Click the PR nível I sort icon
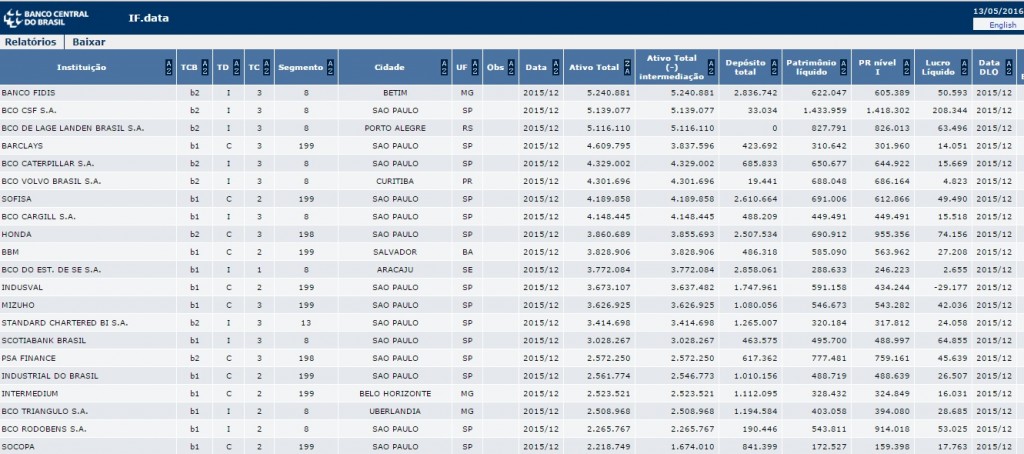The width and height of the screenshot is (1024, 454). pos(906,68)
